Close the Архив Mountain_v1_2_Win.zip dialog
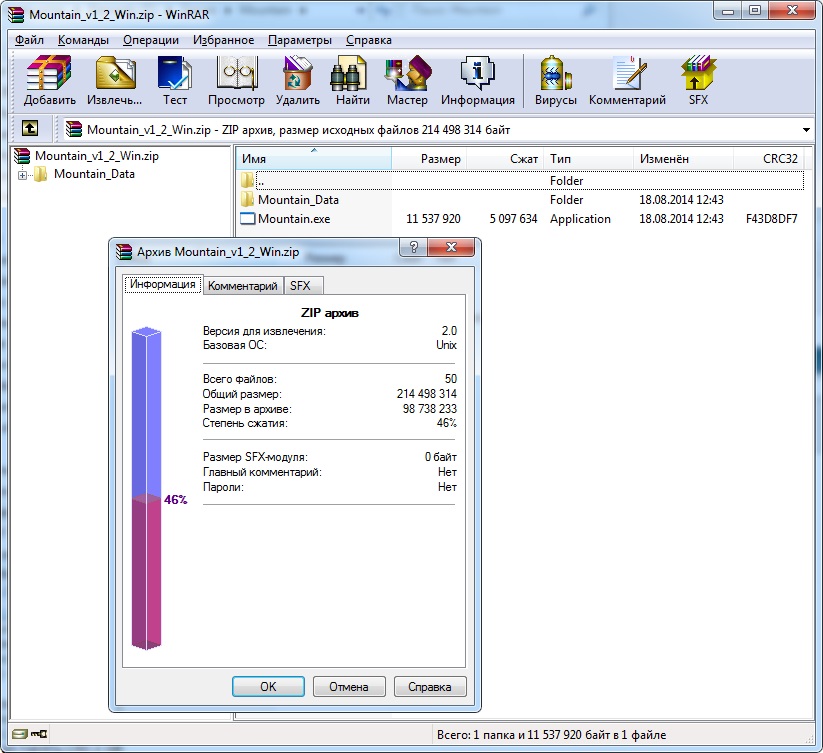The height and width of the screenshot is (753, 823). 451,247
